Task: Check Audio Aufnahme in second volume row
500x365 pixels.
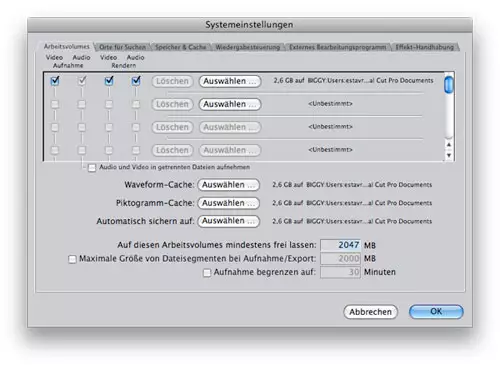Action: coord(82,104)
